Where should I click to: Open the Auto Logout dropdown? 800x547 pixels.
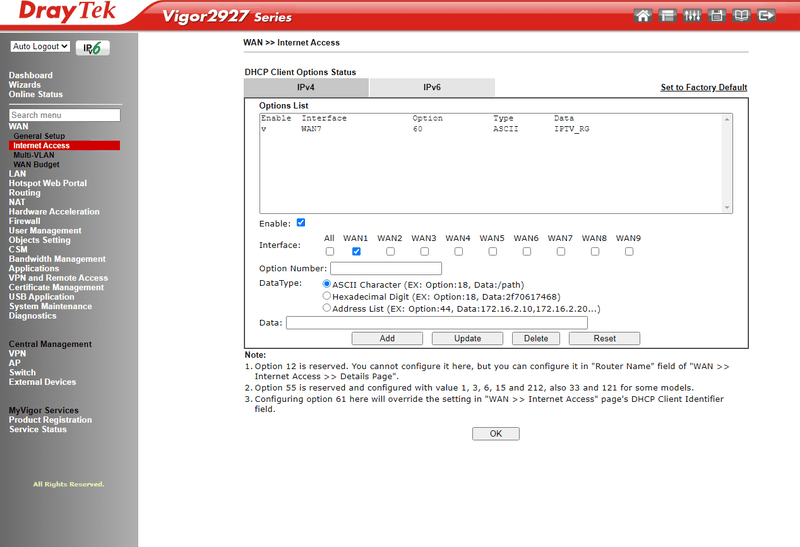40,46
